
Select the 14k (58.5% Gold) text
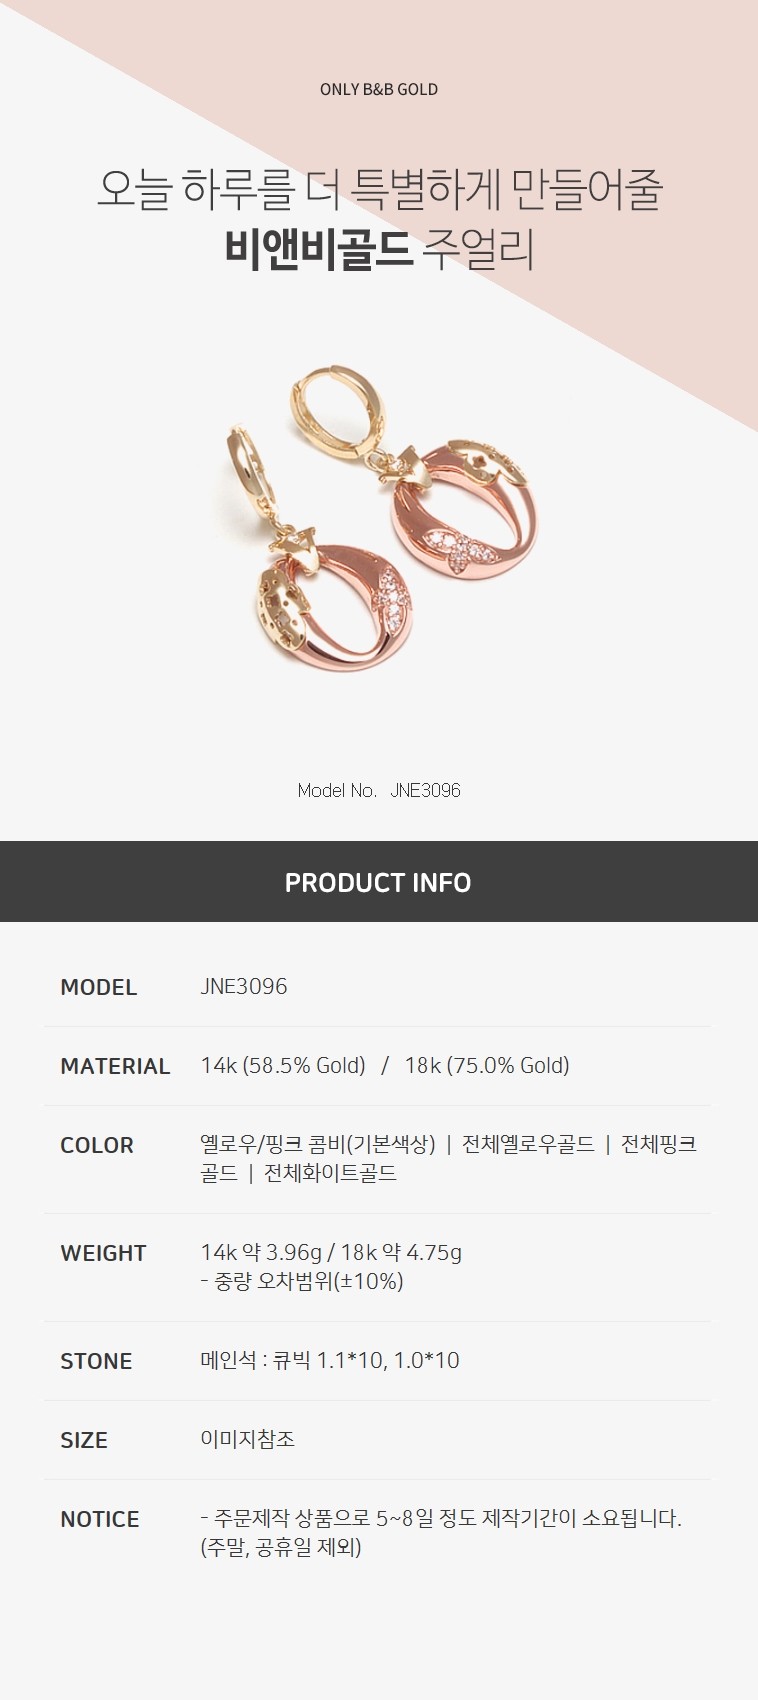(x=283, y=1066)
